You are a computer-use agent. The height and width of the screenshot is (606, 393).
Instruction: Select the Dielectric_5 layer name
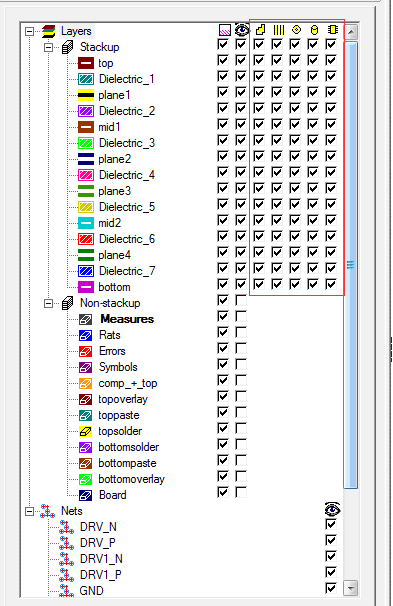[127, 207]
